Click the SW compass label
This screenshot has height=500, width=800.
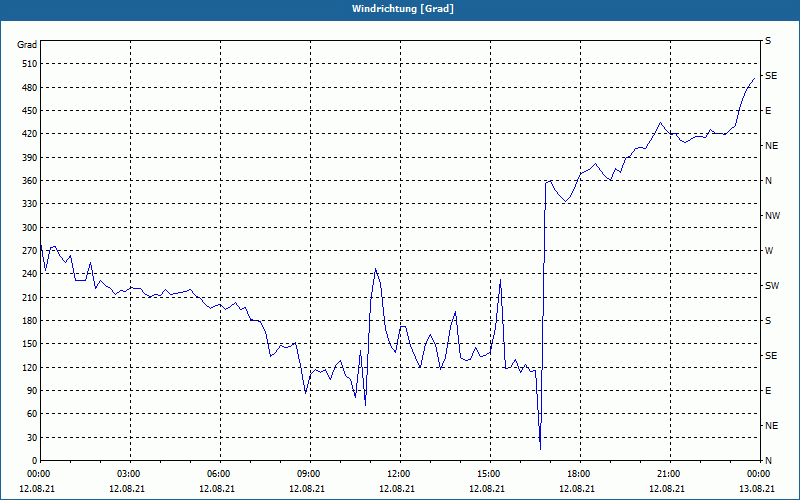click(x=772, y=286)
